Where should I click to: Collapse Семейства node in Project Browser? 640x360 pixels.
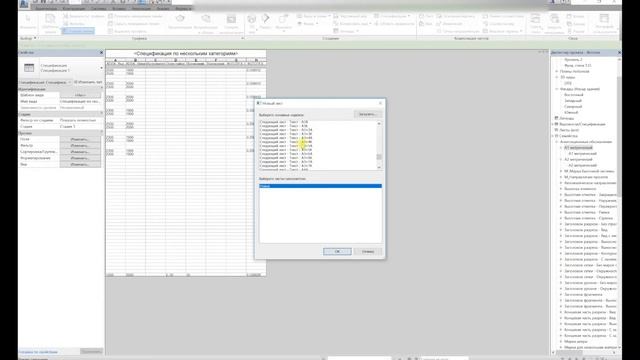point(553,136)
